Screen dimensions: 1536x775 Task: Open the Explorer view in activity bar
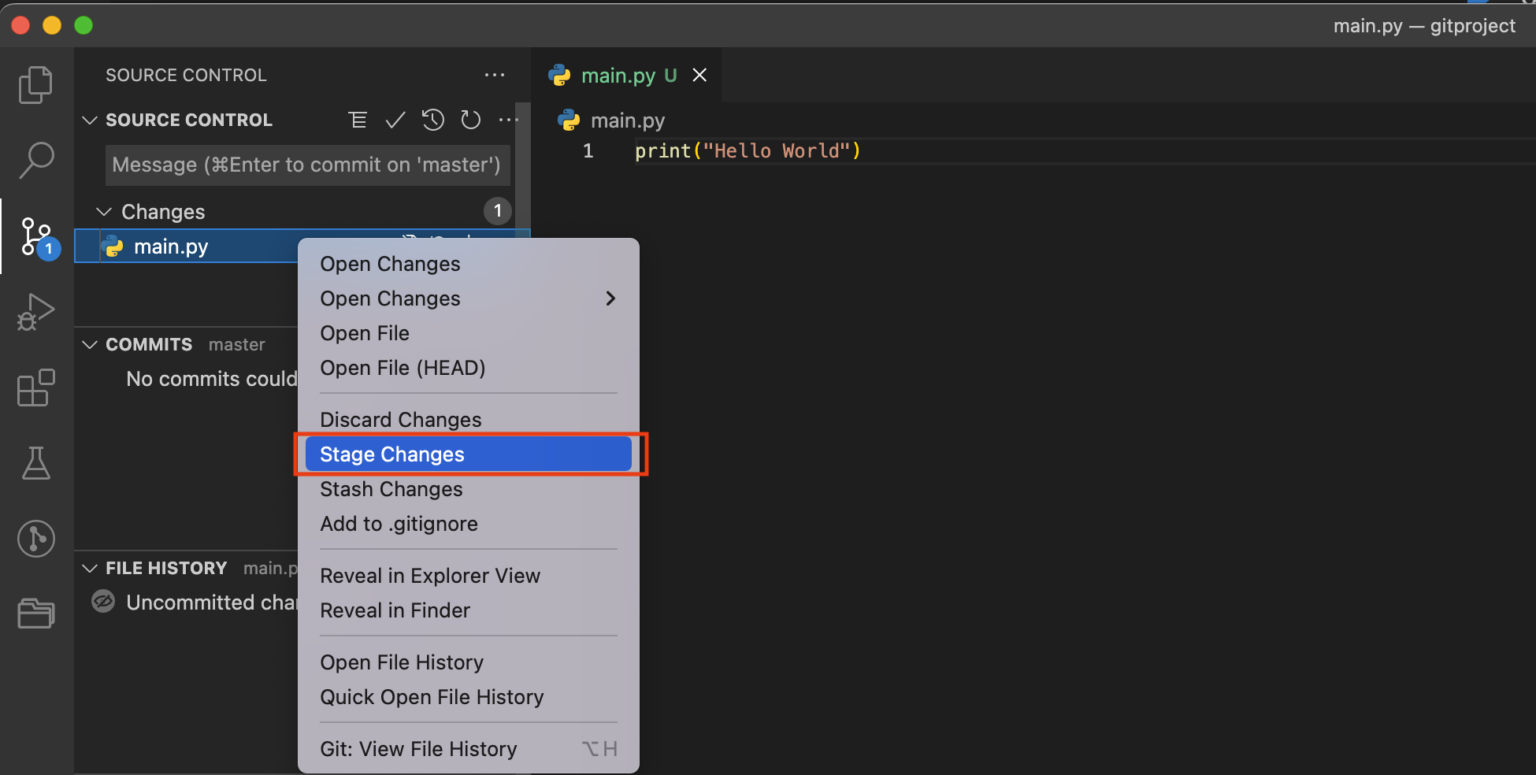click(x=36, y=85)
